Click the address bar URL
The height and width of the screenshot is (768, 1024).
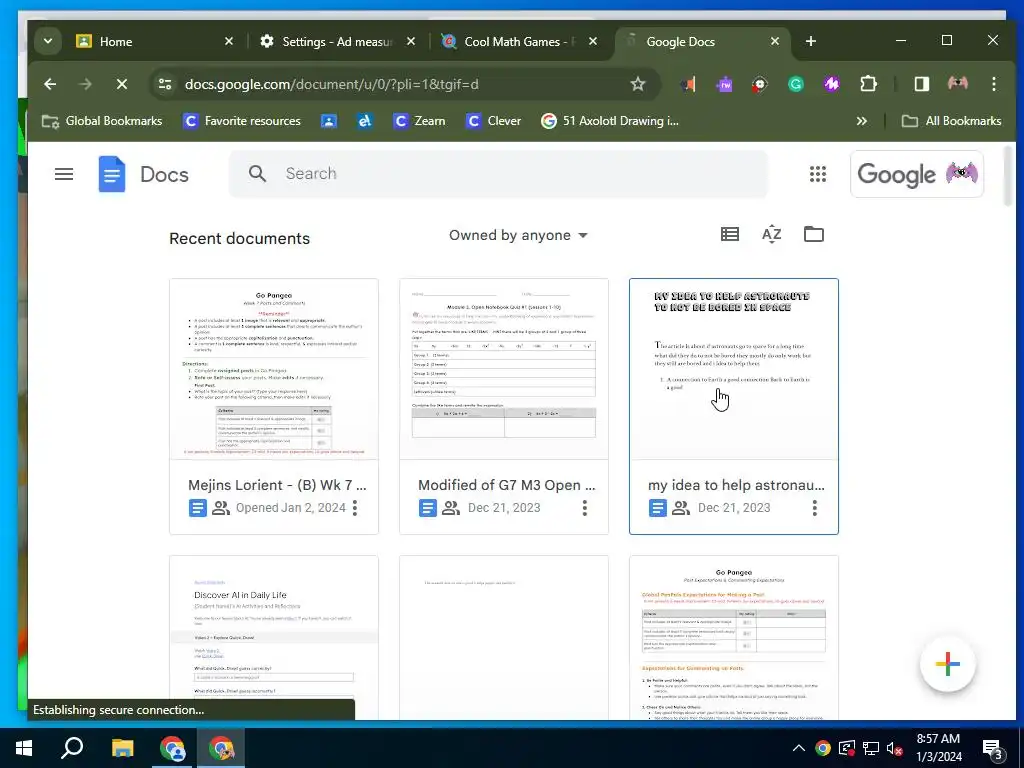[x=332, y=84]
